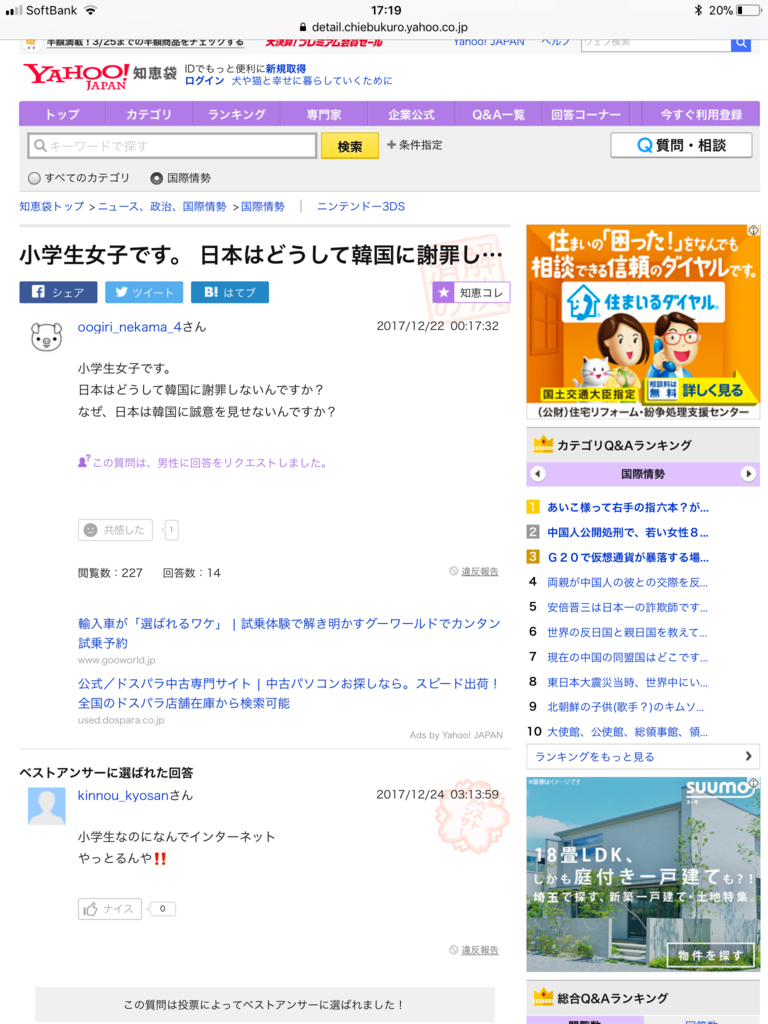Click 物件を探す on SUUMO ad
This screenshot has width=768, height=1024.
click(710, 955)
